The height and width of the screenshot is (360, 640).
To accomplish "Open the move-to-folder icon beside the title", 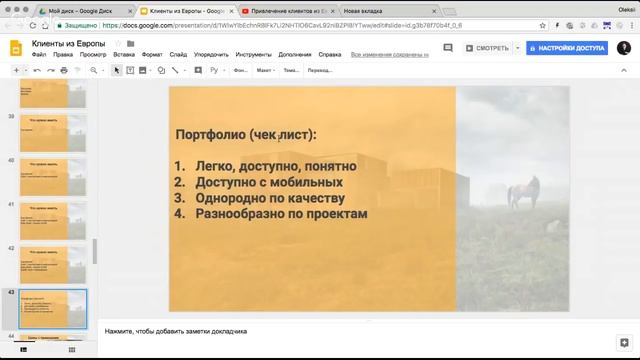I will click(x=131, y=43).
